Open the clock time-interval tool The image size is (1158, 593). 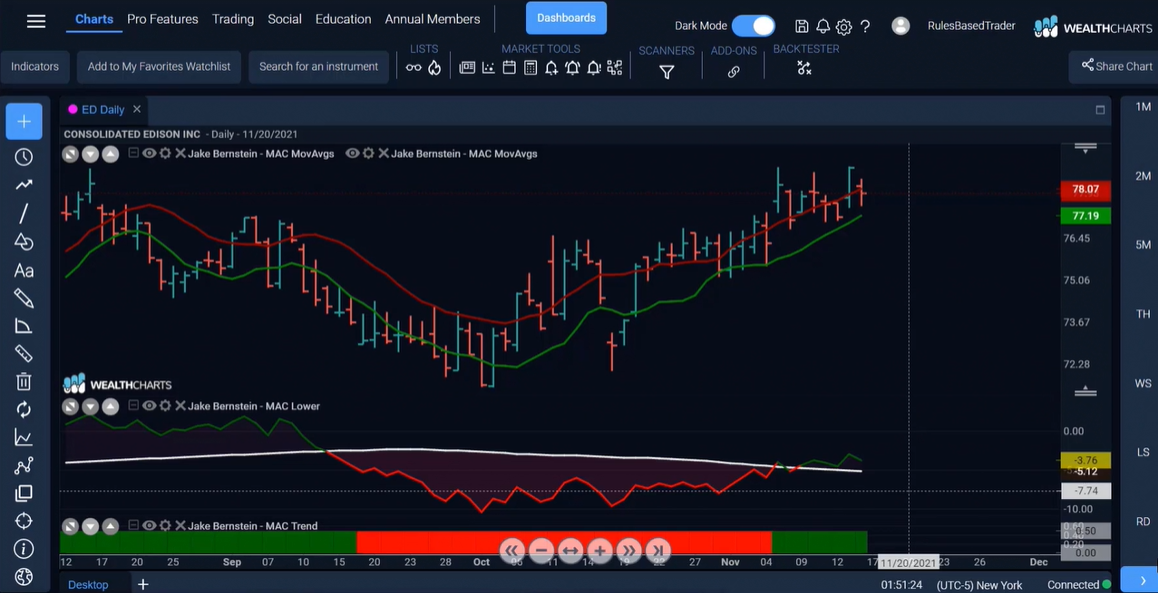point(24,157)
